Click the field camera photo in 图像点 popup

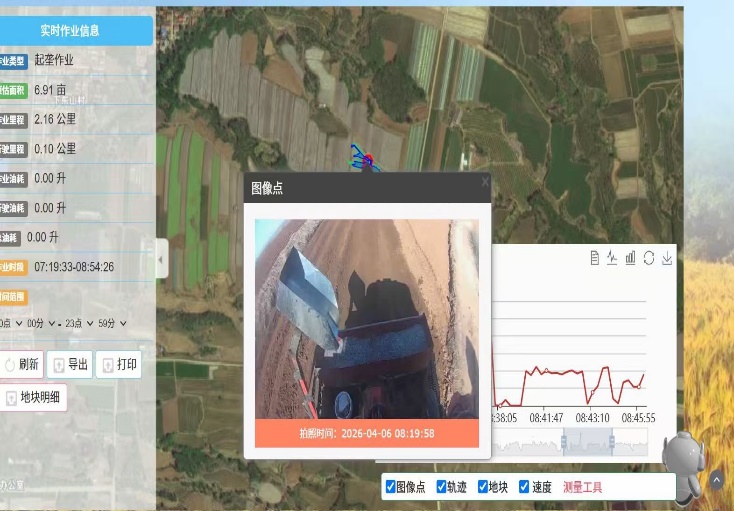coord(367,319)
